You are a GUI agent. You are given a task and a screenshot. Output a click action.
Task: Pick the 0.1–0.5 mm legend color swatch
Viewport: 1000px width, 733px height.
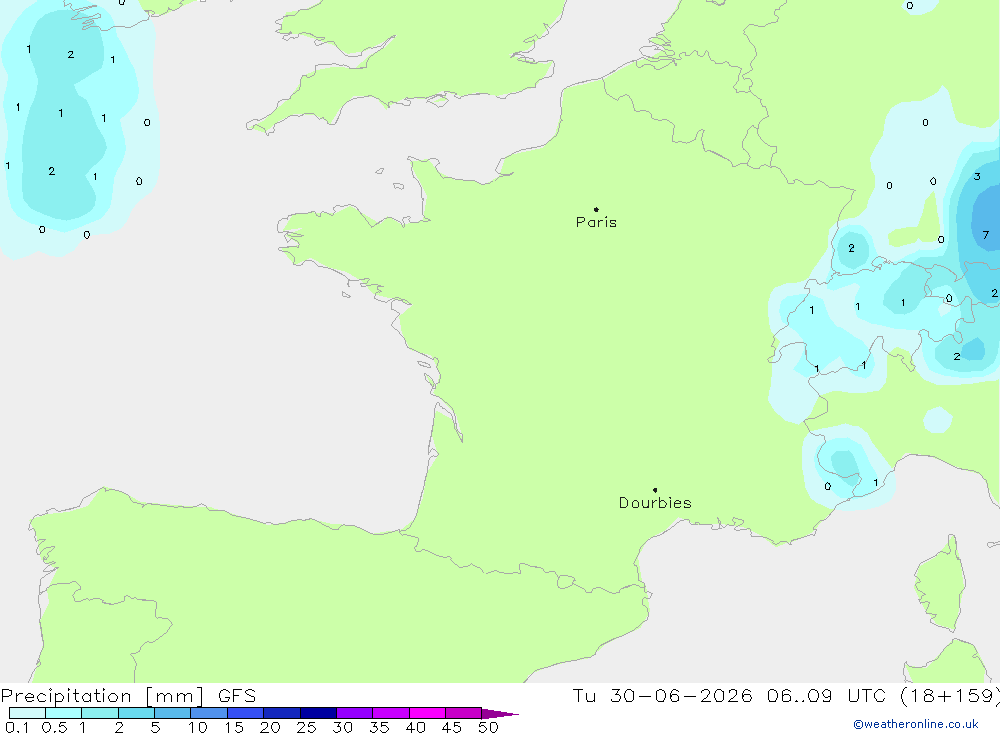tap(27, 713)
